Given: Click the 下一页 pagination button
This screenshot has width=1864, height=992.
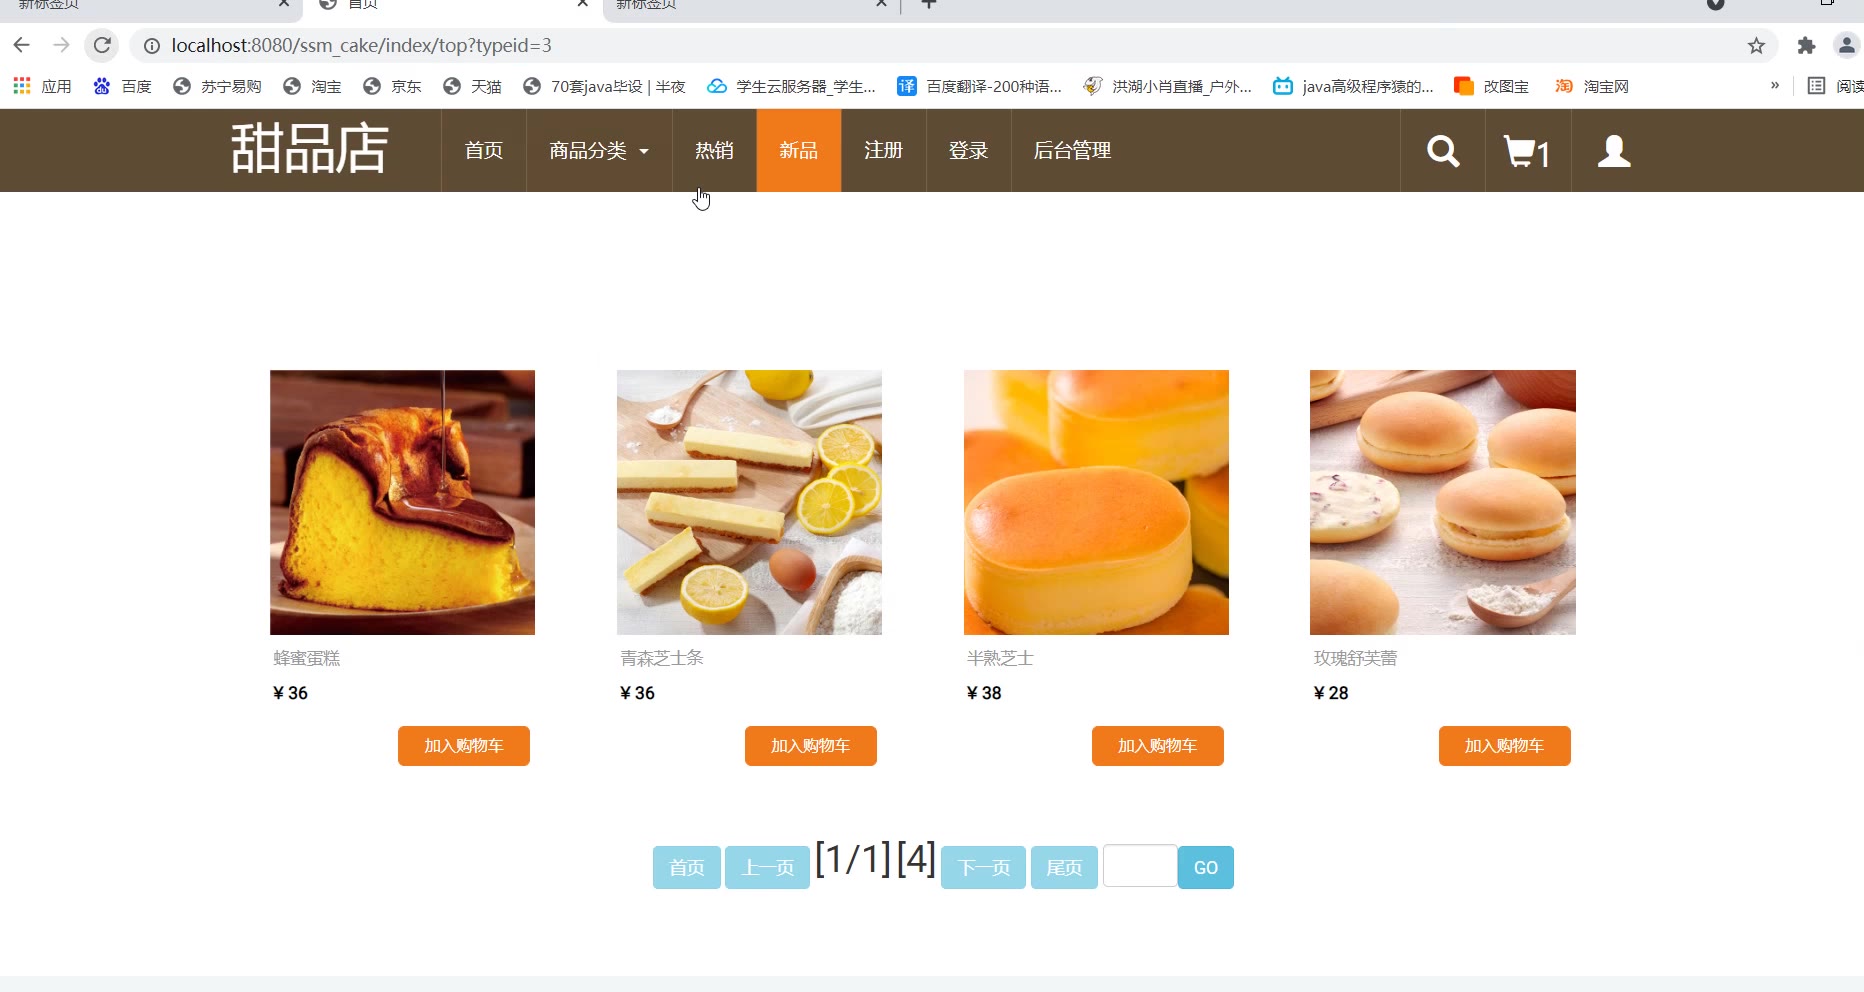Looking at the screenshot, I should coord(983,867).
